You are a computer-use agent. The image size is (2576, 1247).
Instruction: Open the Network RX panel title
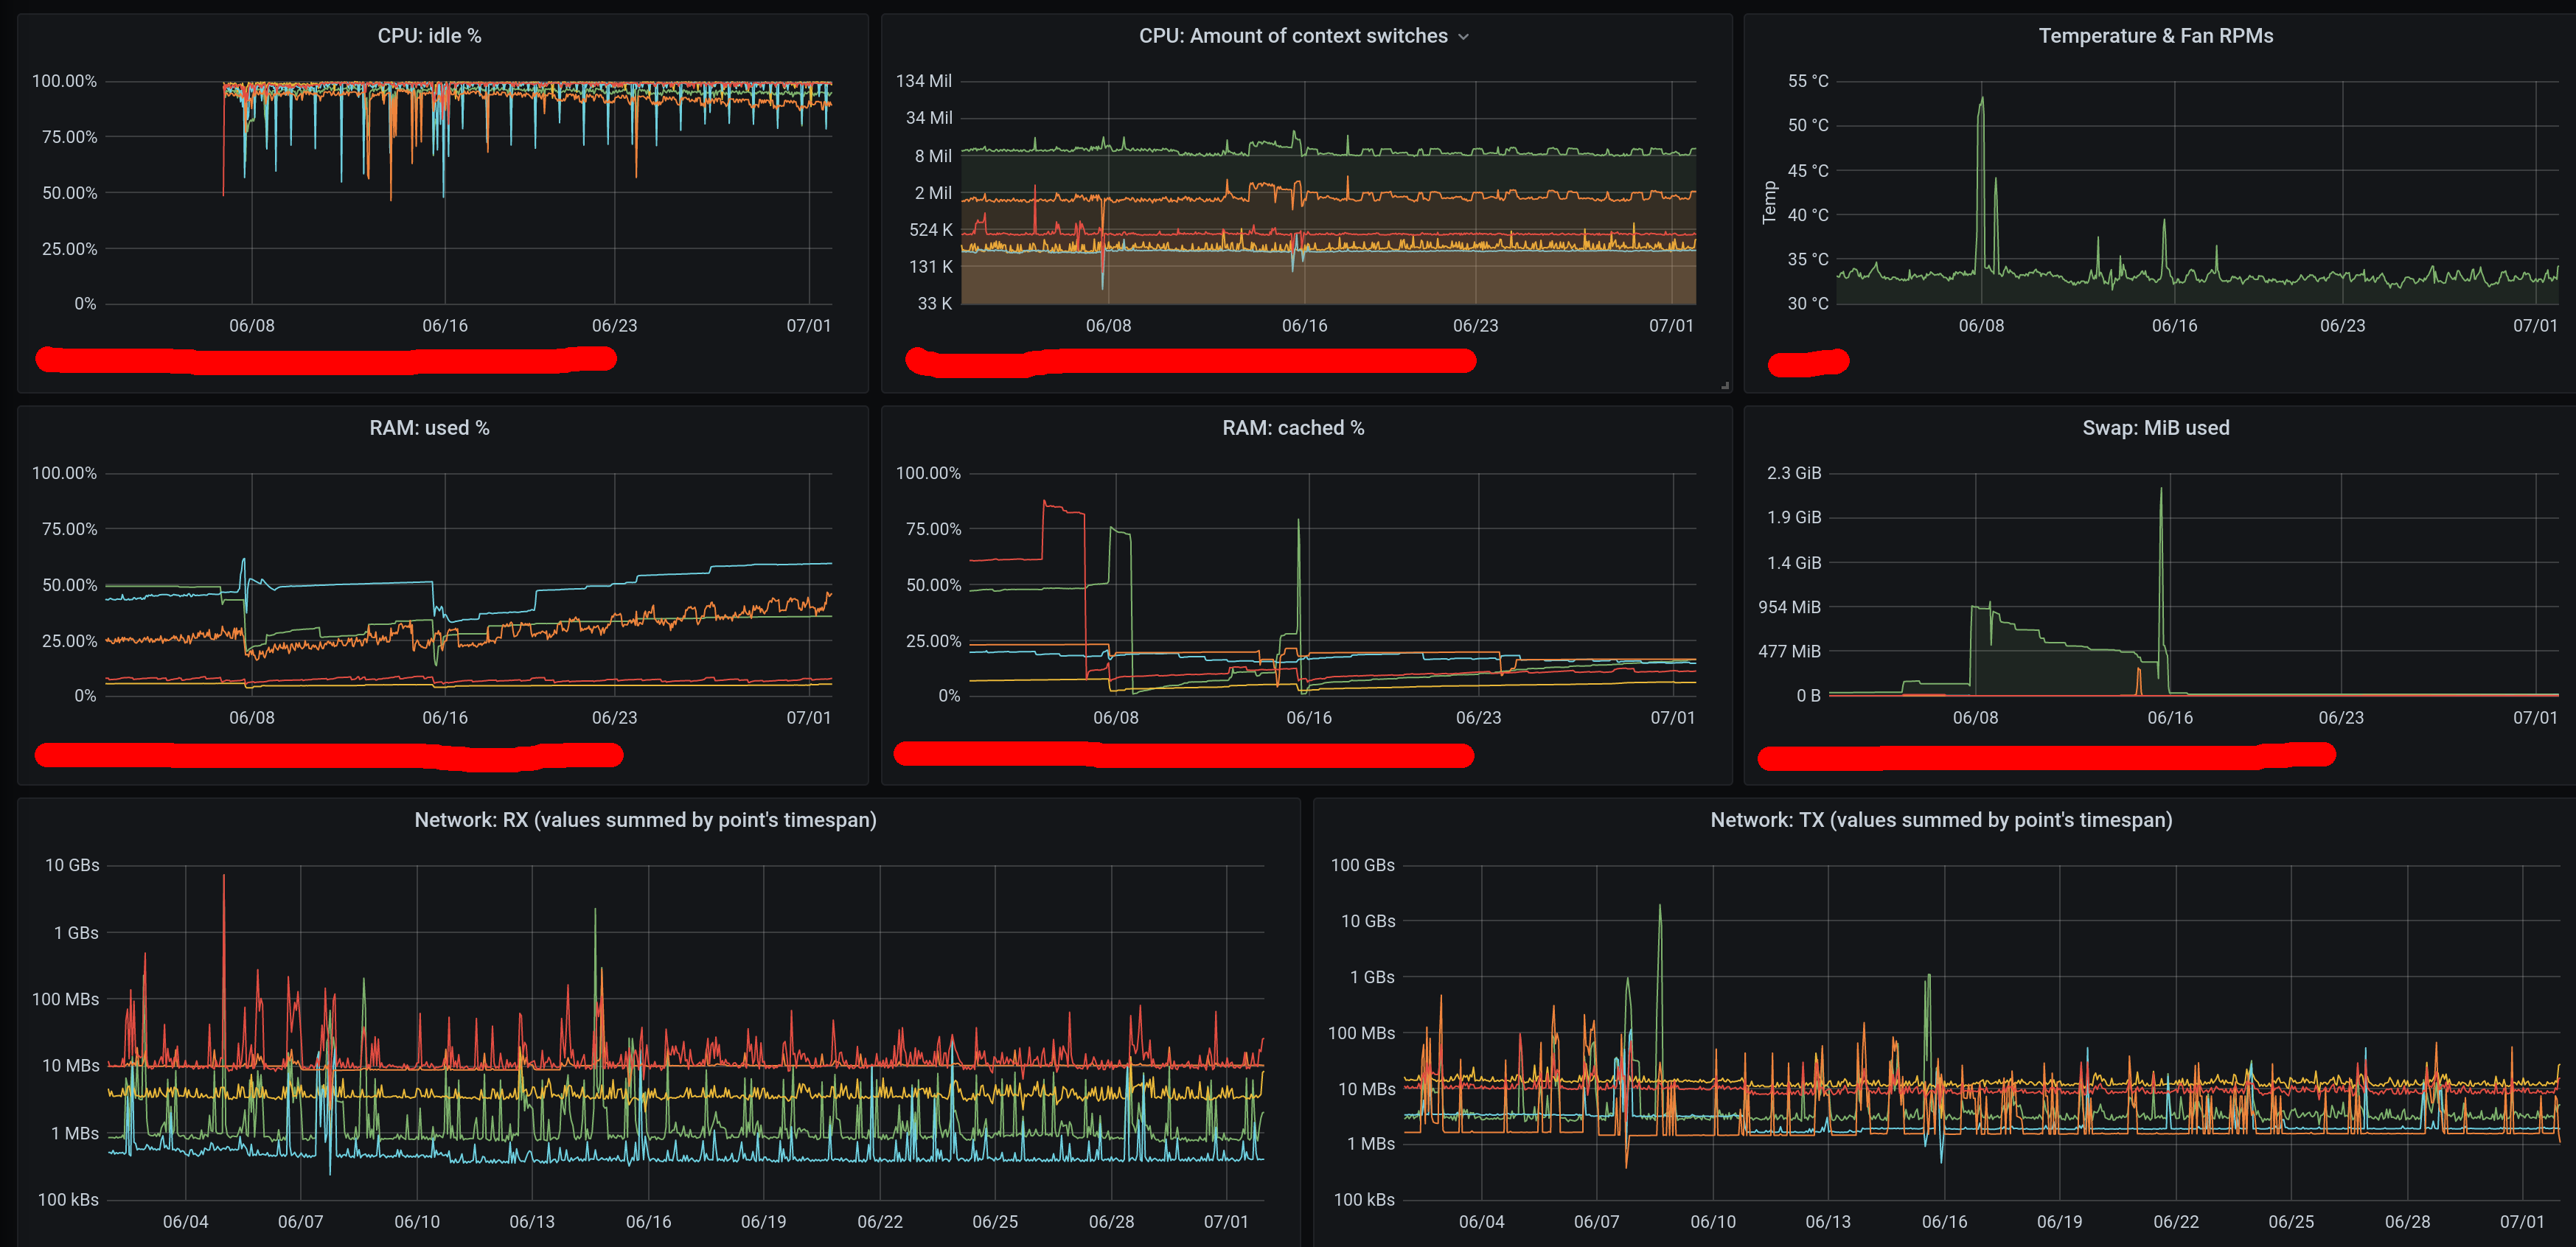(x=645, y=820)
